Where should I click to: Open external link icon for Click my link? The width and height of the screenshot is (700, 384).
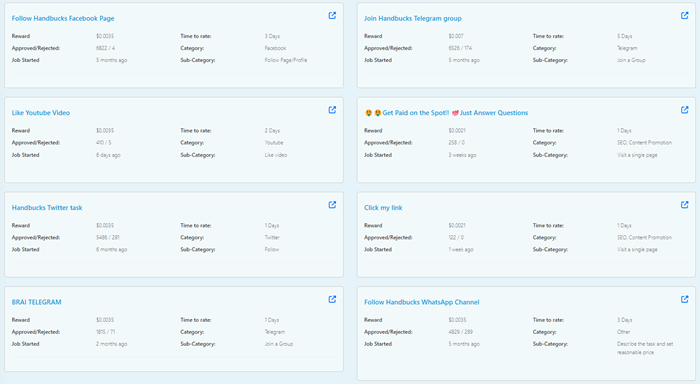(x=684, y=205)
